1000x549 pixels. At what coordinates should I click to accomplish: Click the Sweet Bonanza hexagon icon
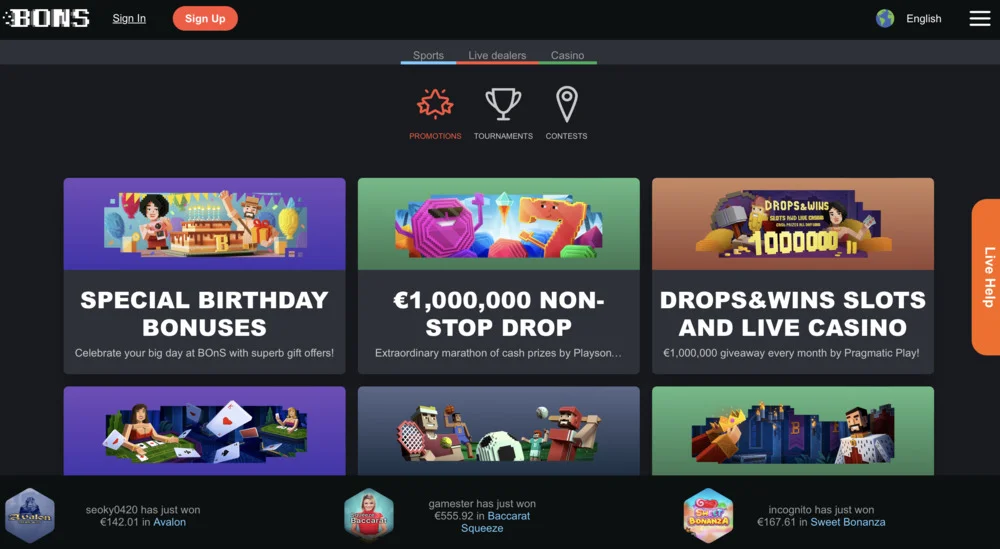pos(708,515)
